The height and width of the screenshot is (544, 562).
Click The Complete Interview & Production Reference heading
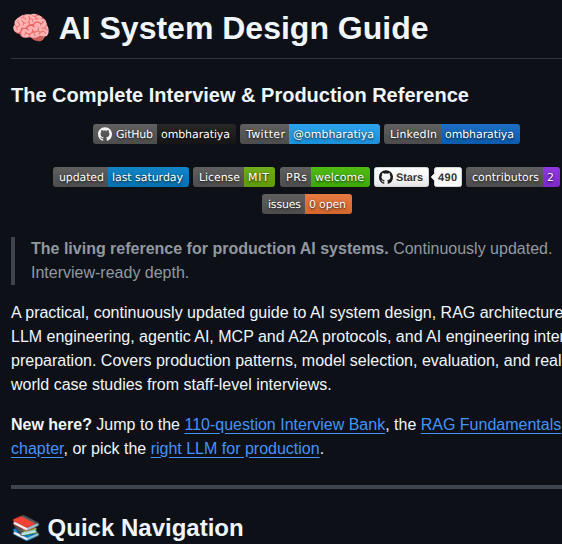click(x=240, y=95)
